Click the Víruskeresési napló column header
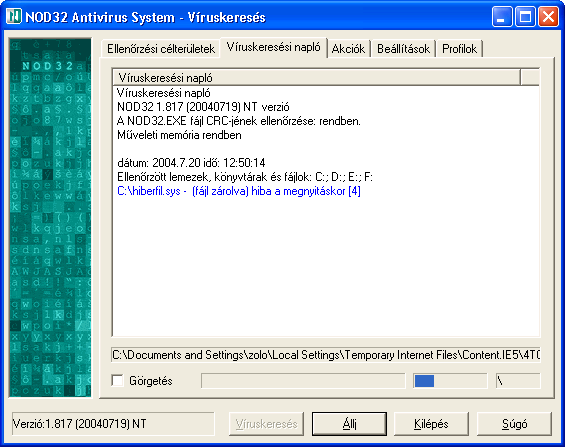Viewport: 565px width, 447px height. 317,77
